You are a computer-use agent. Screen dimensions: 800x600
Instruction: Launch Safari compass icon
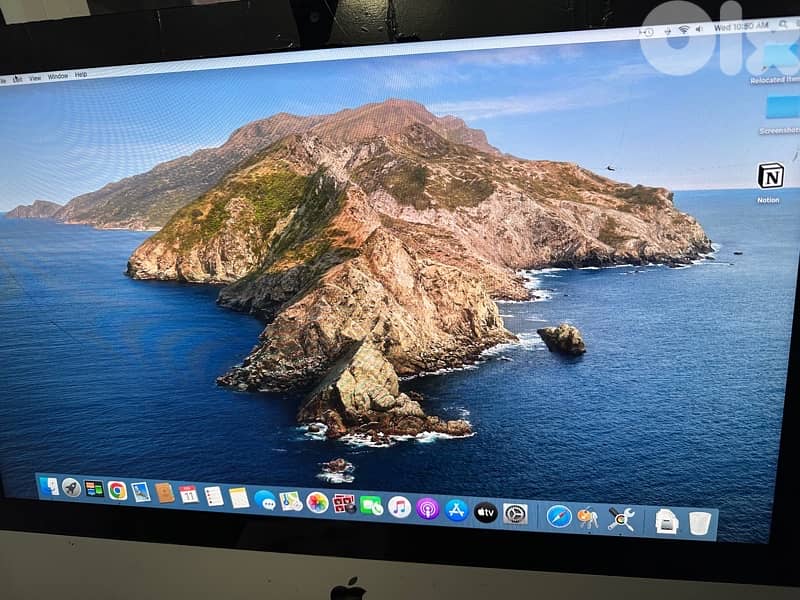(559, 516)
